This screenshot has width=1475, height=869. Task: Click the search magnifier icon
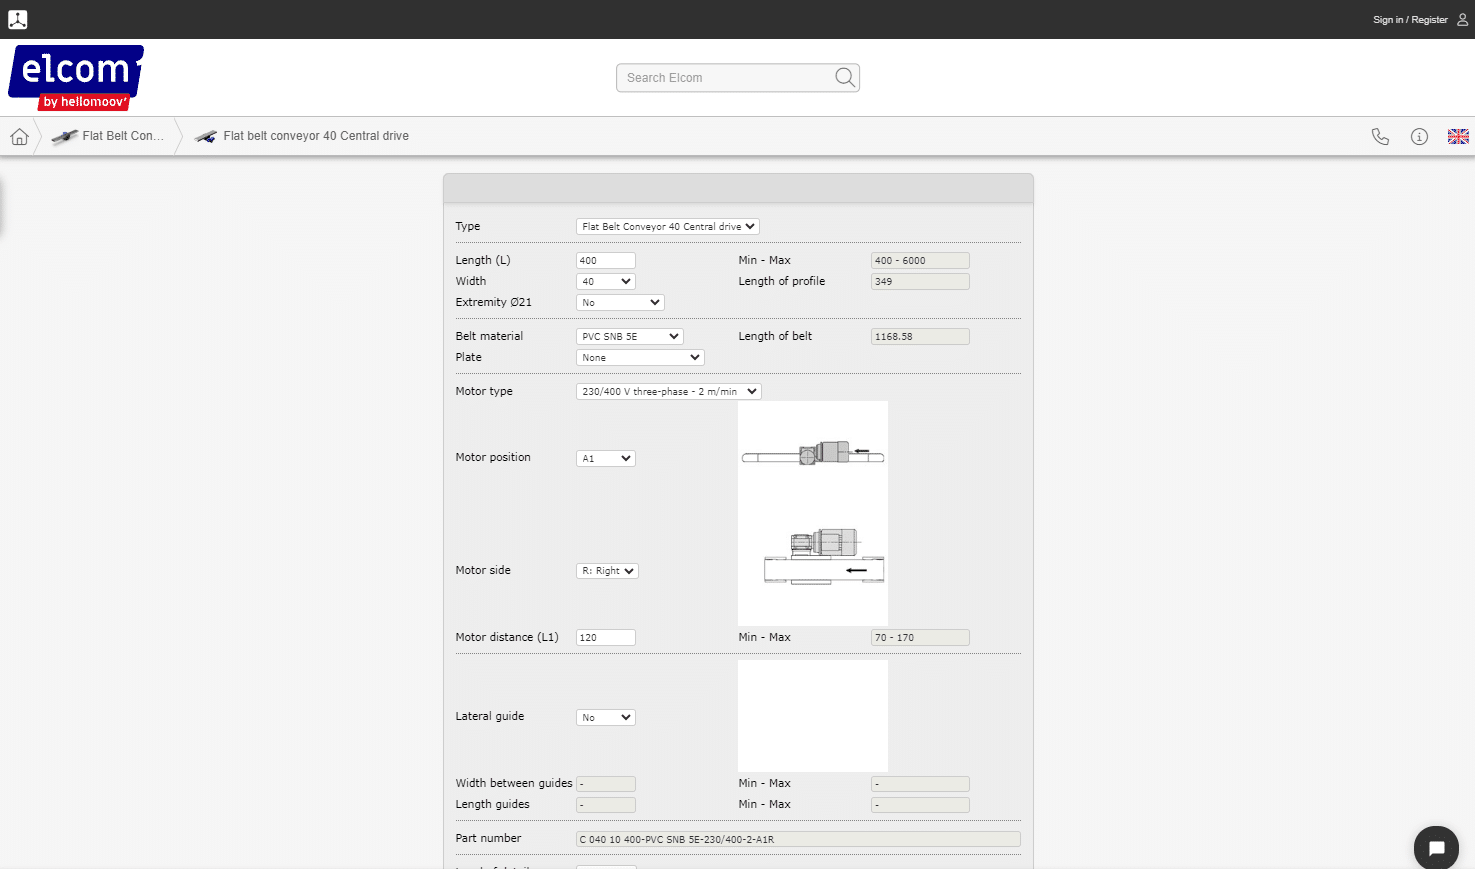(845, 78)
